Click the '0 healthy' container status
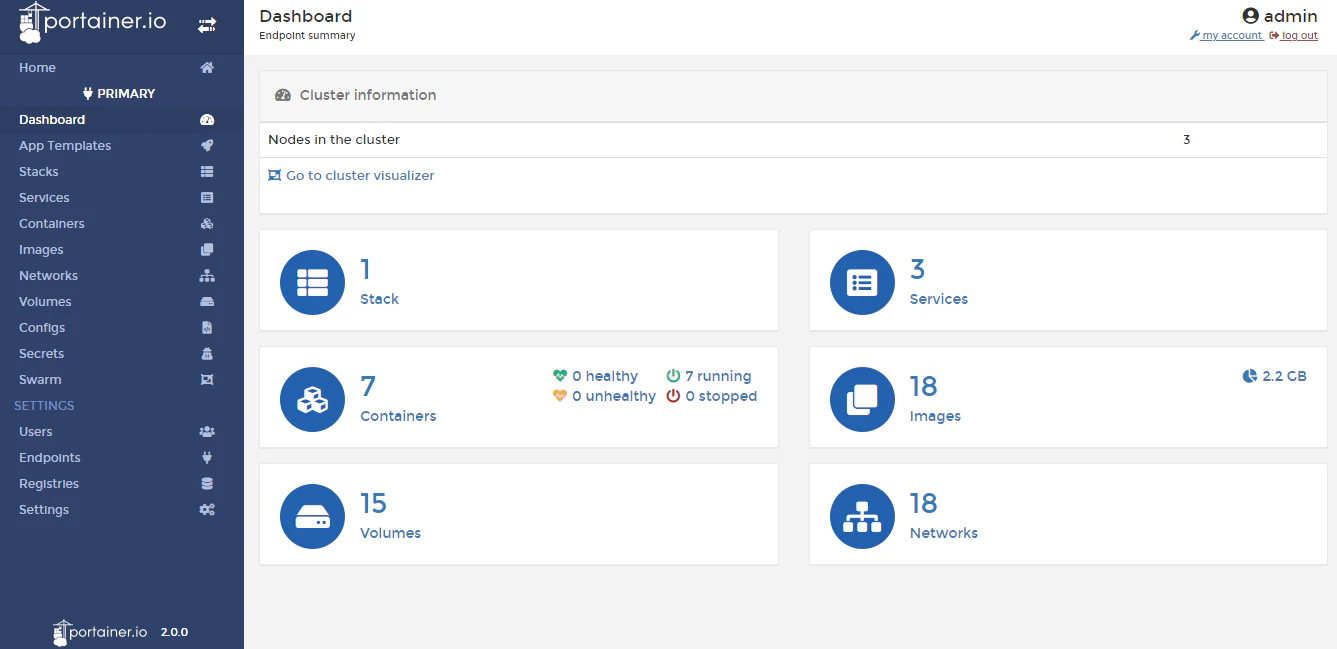Screen dimensions: 1337x649 (595, 376)
